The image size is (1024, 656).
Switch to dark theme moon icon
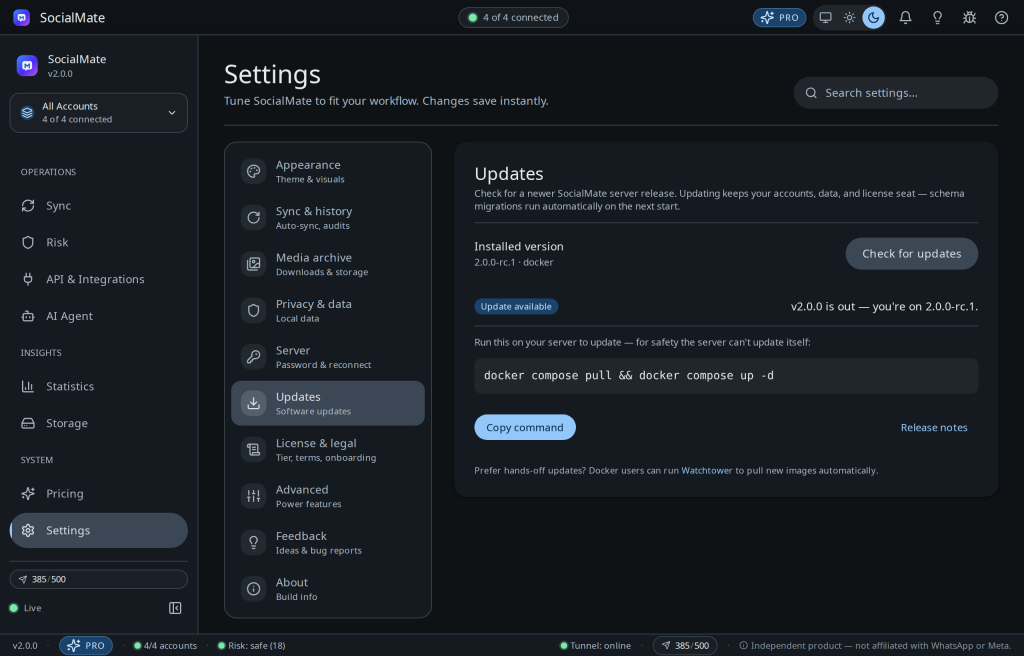(874, 18)
